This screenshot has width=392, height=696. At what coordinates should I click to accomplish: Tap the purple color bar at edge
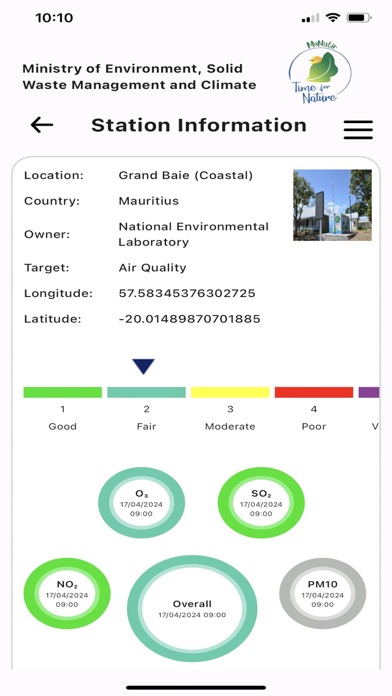click(369, 392)
